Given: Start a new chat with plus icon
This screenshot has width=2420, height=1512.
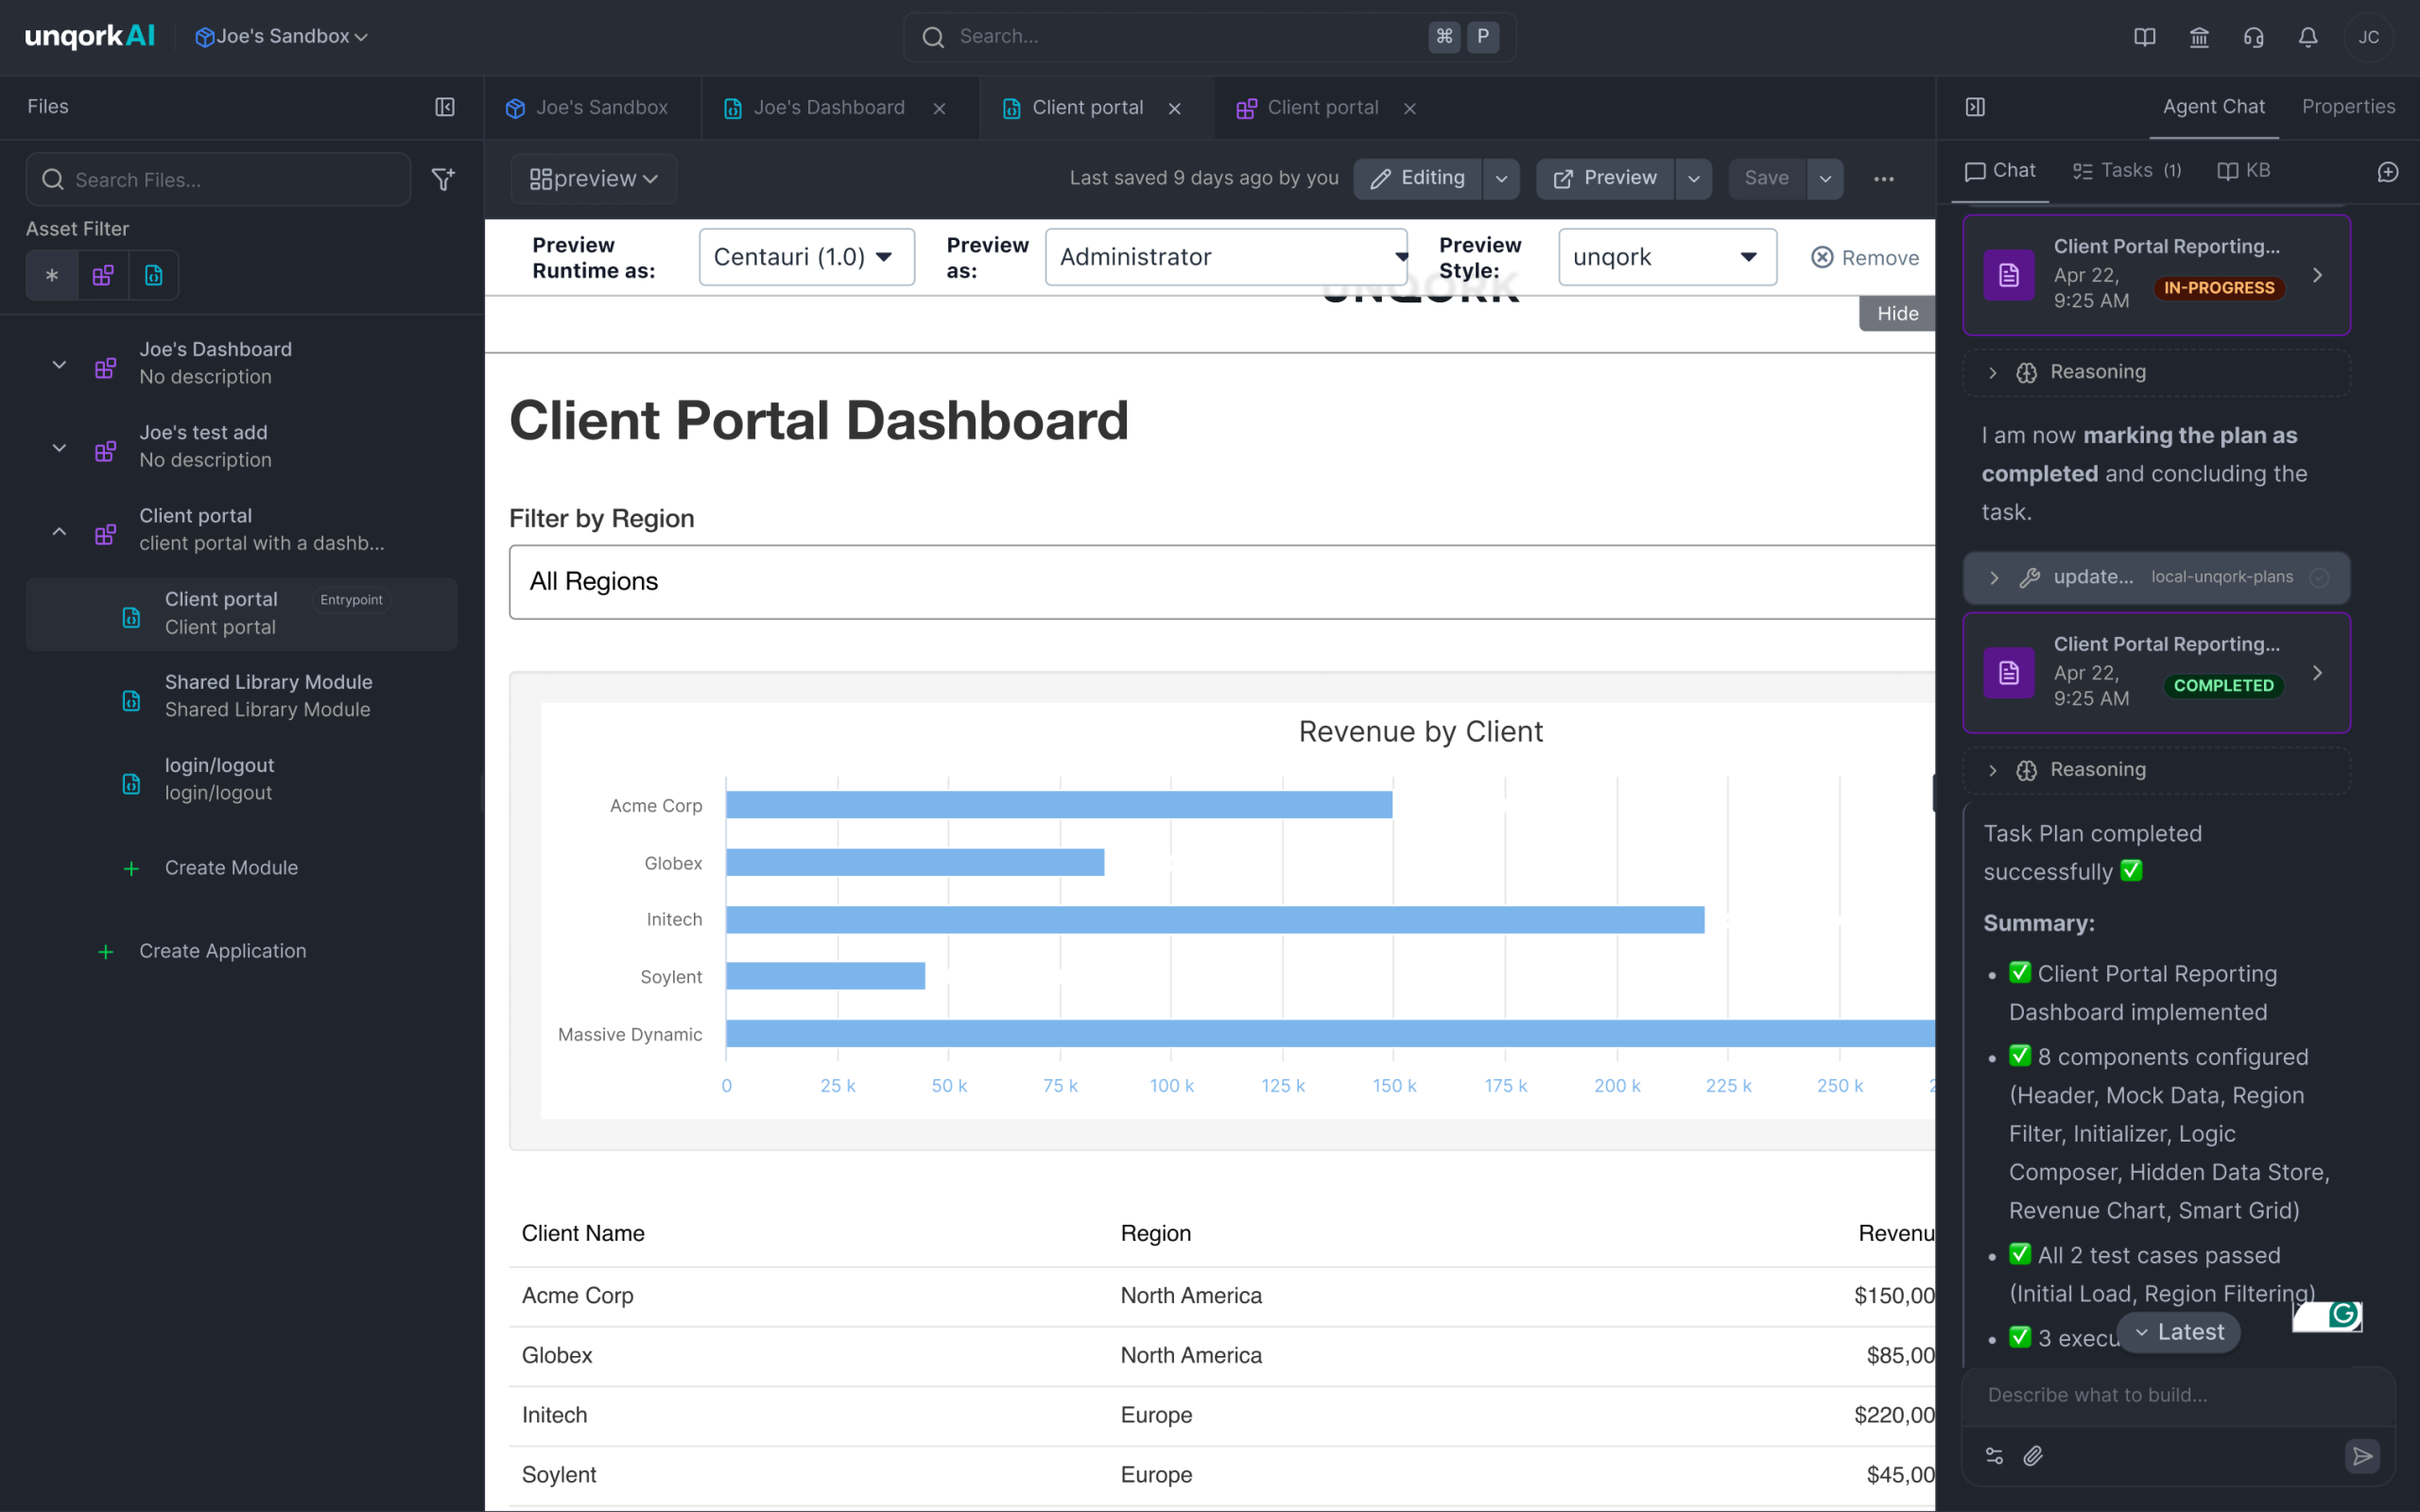Looking at the screenshot, I should pyautogui.click(x=2388, y=172).
